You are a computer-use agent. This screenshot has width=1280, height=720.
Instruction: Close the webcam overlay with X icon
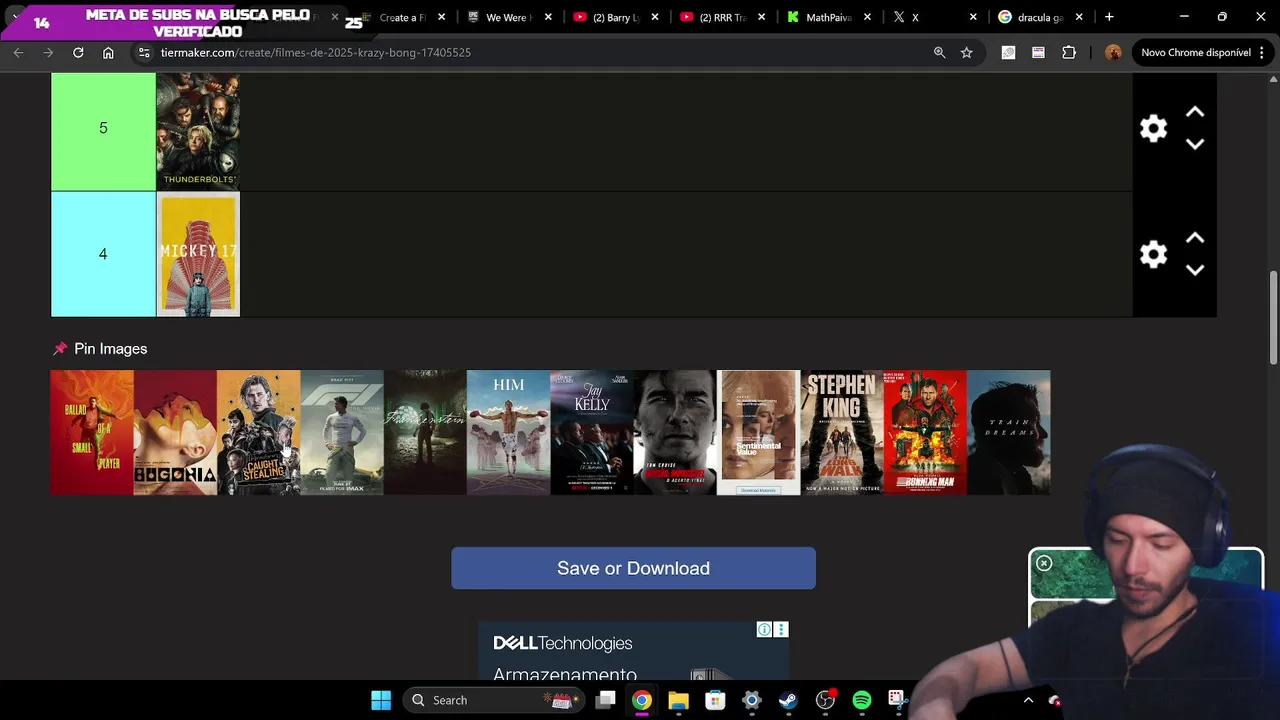[x=1043, y=563]
